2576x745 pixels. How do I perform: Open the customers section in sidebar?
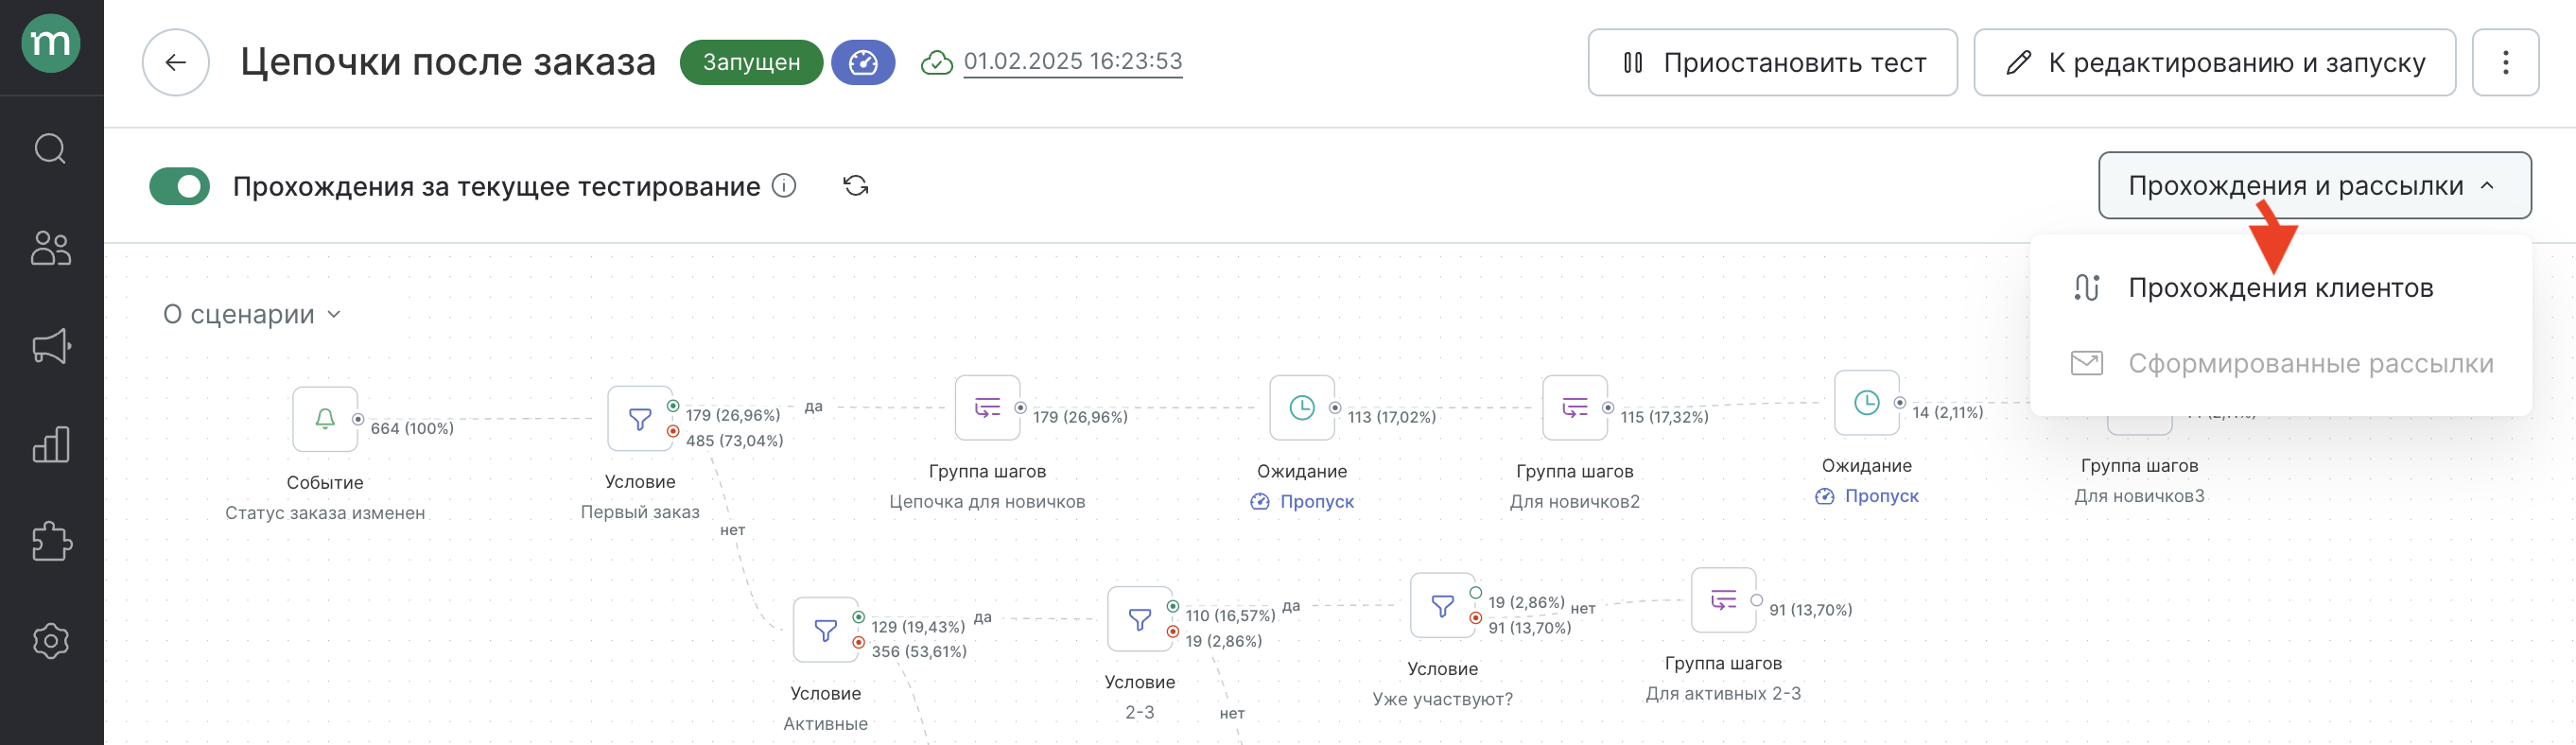(51, 248)
